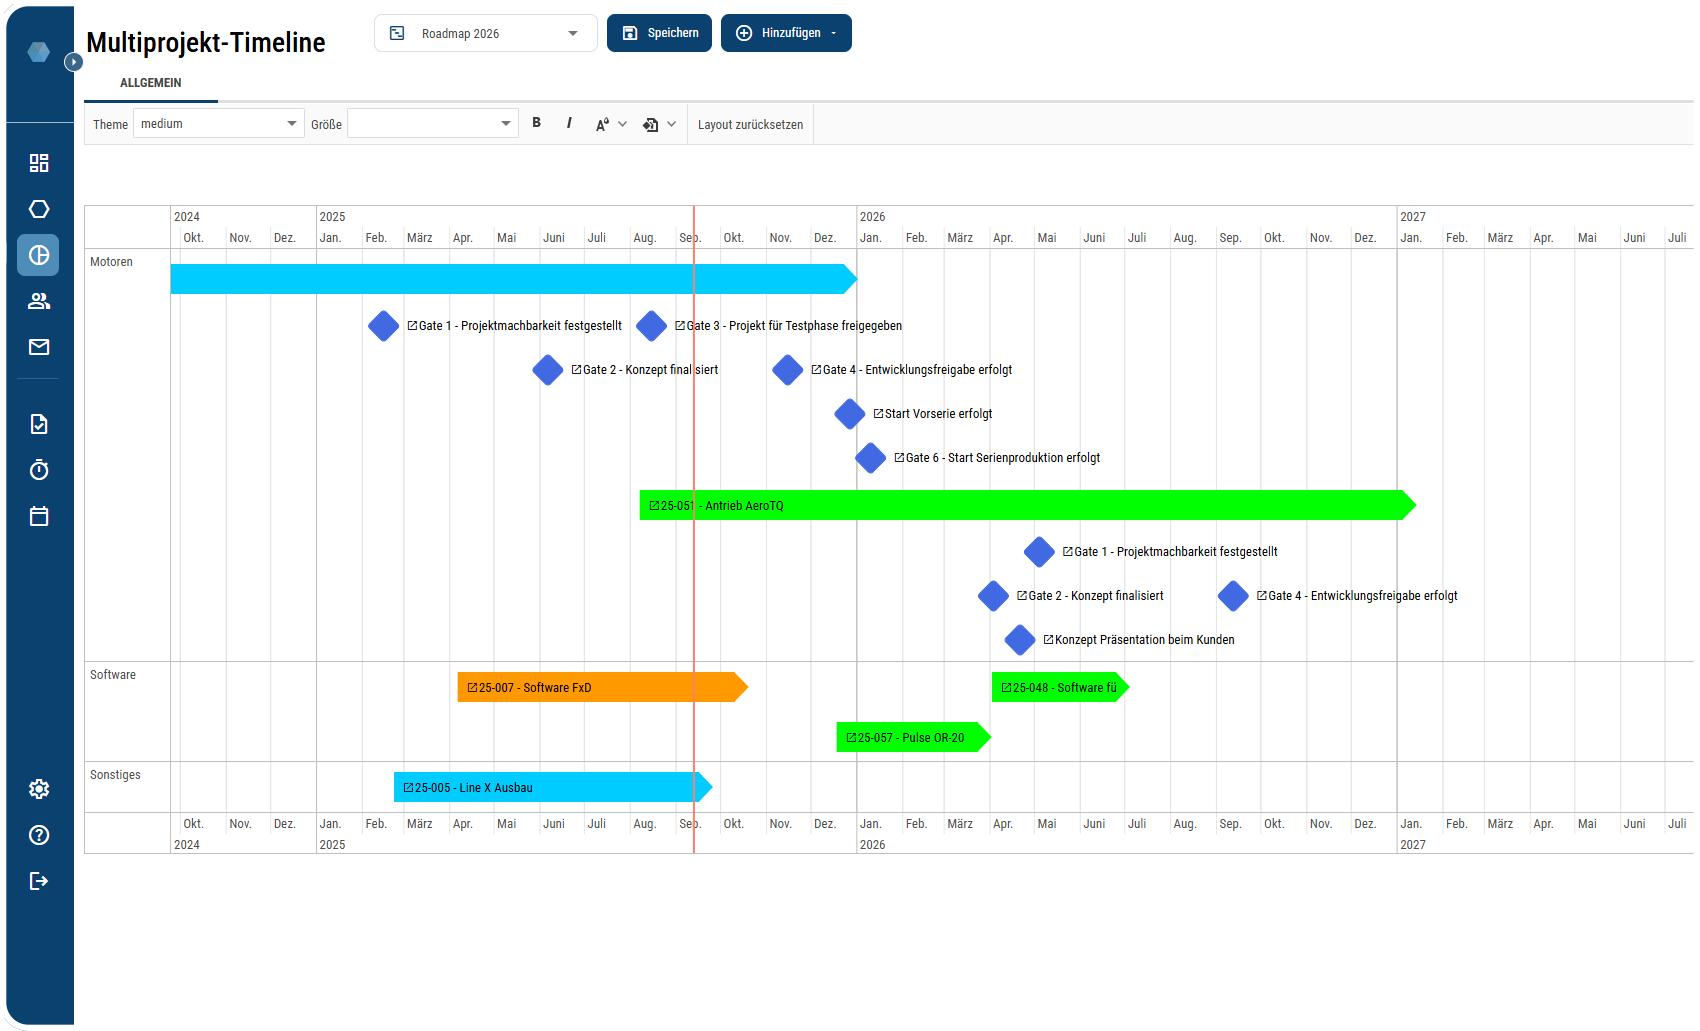
Task: Open the Hinzufügen add menu
Action: pyautogui.click(x=786, y=33)
